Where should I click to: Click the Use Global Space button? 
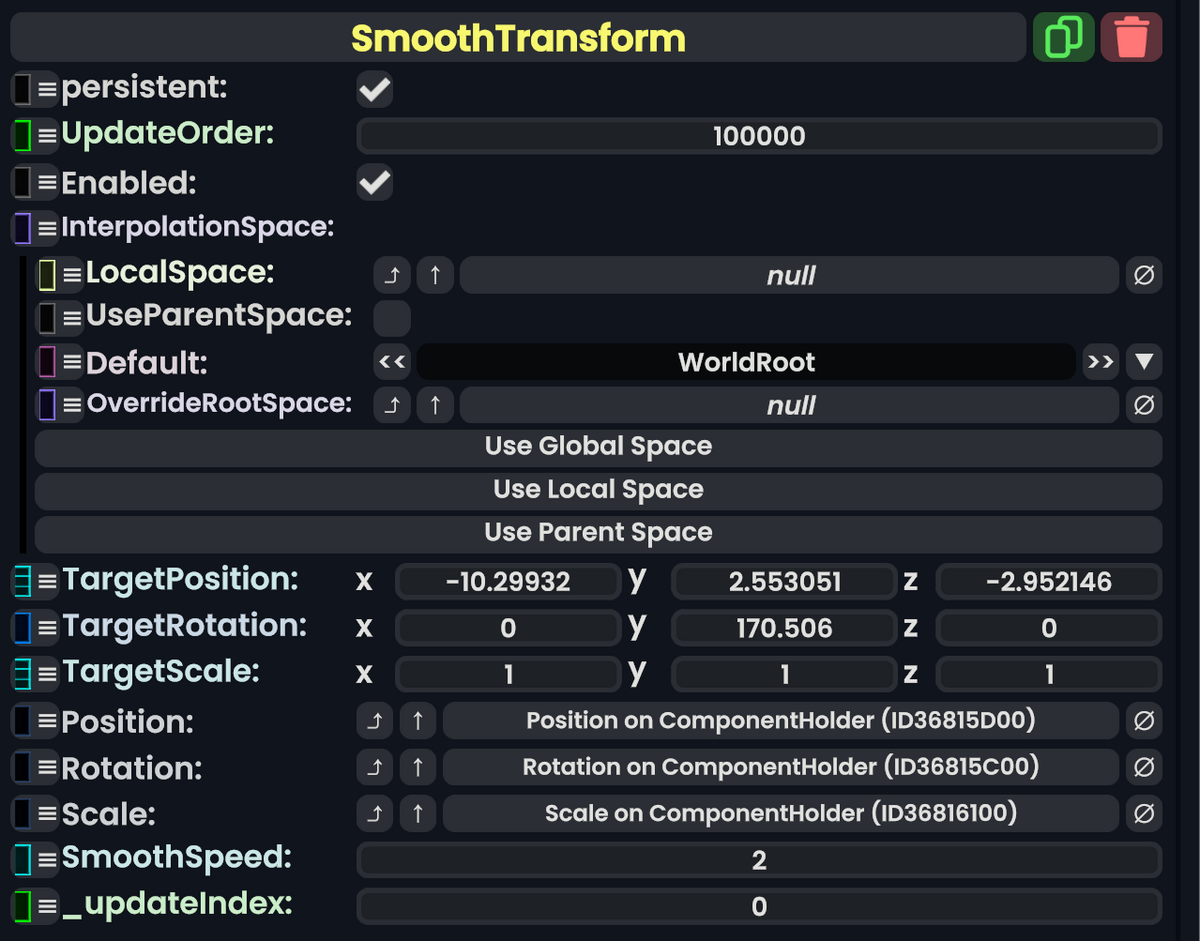[598, 446]
